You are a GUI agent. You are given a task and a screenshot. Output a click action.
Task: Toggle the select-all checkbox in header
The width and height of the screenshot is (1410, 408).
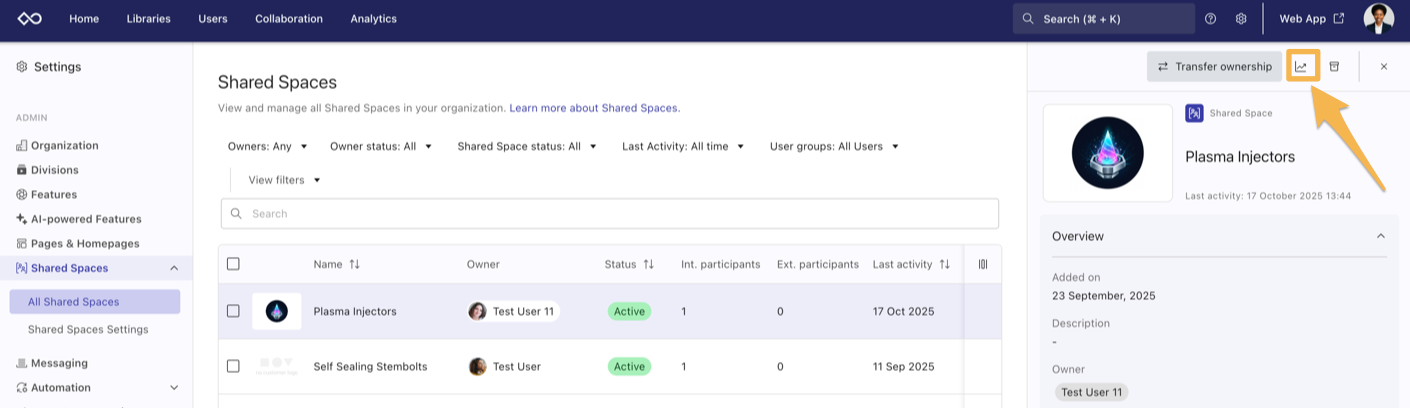233,264
